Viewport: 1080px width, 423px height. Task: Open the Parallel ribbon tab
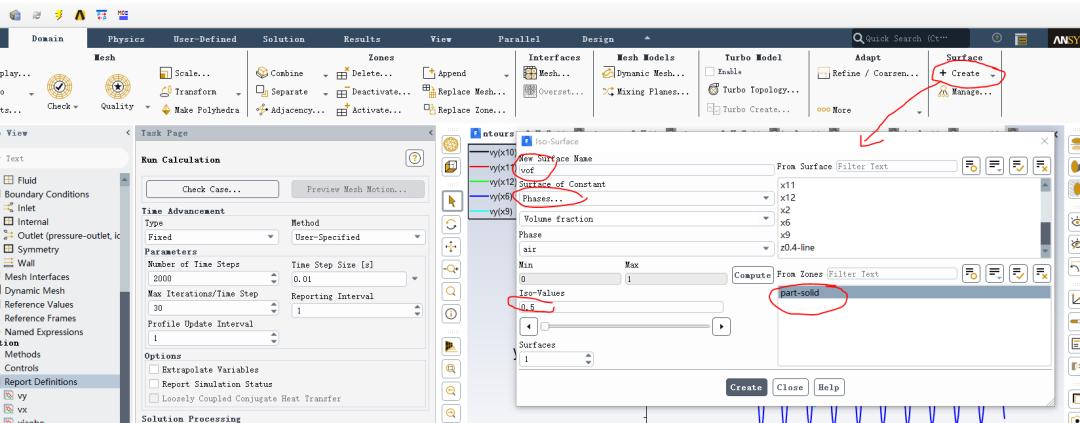click(x=519, y=39)
